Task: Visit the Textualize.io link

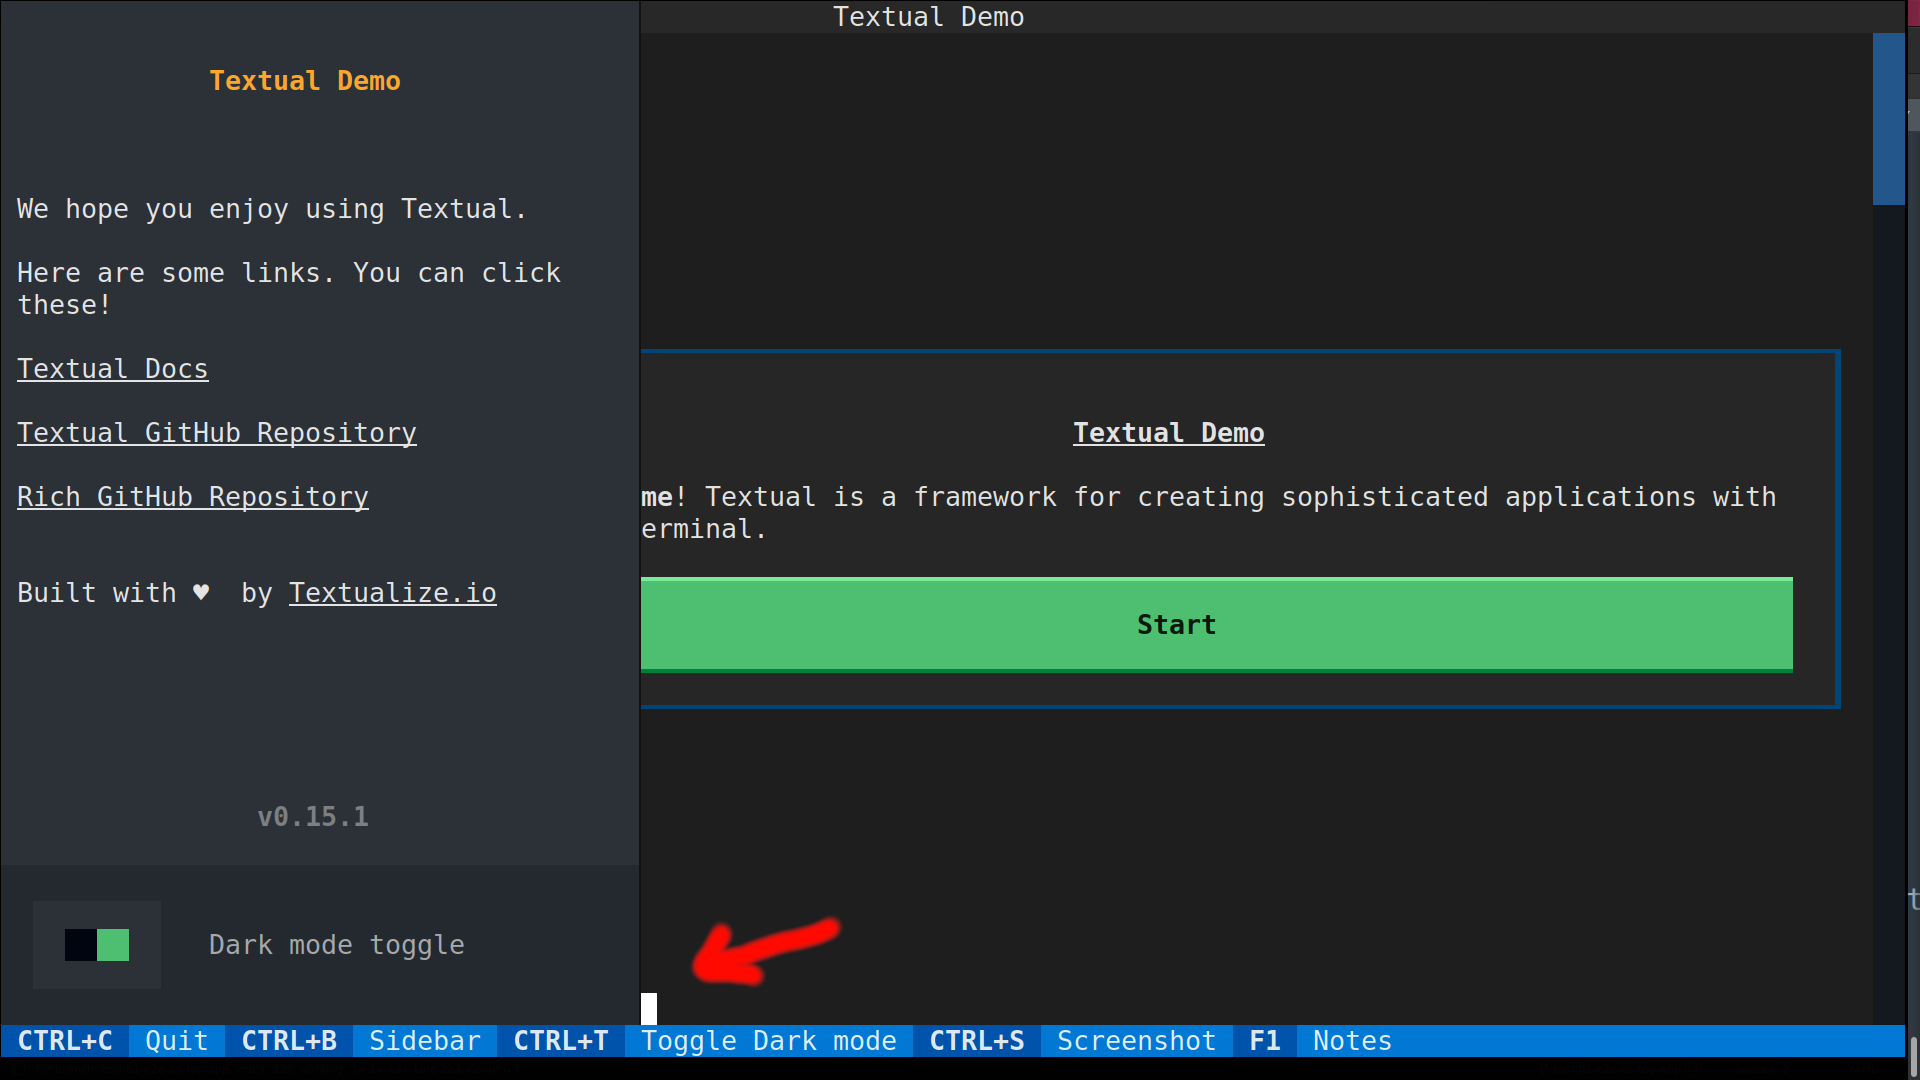Action: coord(393,593)
